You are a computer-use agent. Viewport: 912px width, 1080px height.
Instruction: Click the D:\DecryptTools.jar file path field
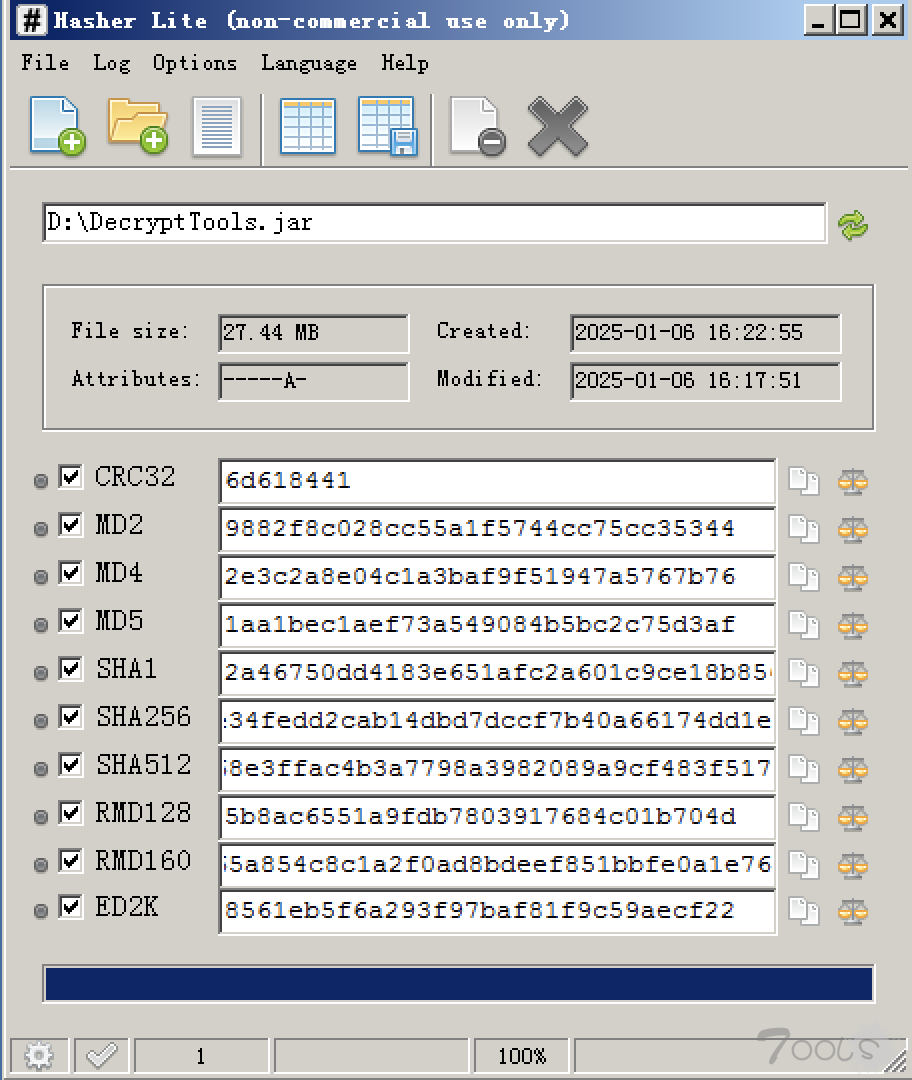434,222
